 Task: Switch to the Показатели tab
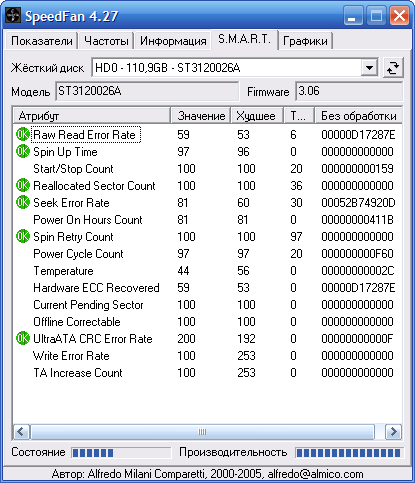tap(42, 41)
